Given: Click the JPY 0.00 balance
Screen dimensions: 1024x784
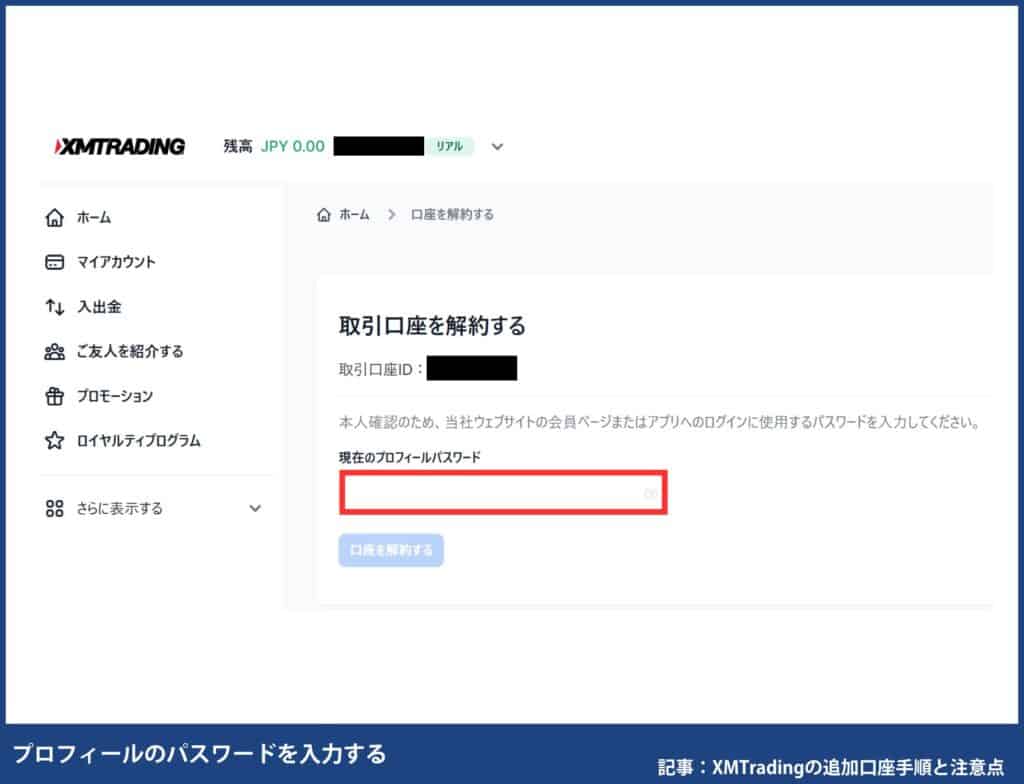Looking at the screenshot, I should click(x=293, y=146).
